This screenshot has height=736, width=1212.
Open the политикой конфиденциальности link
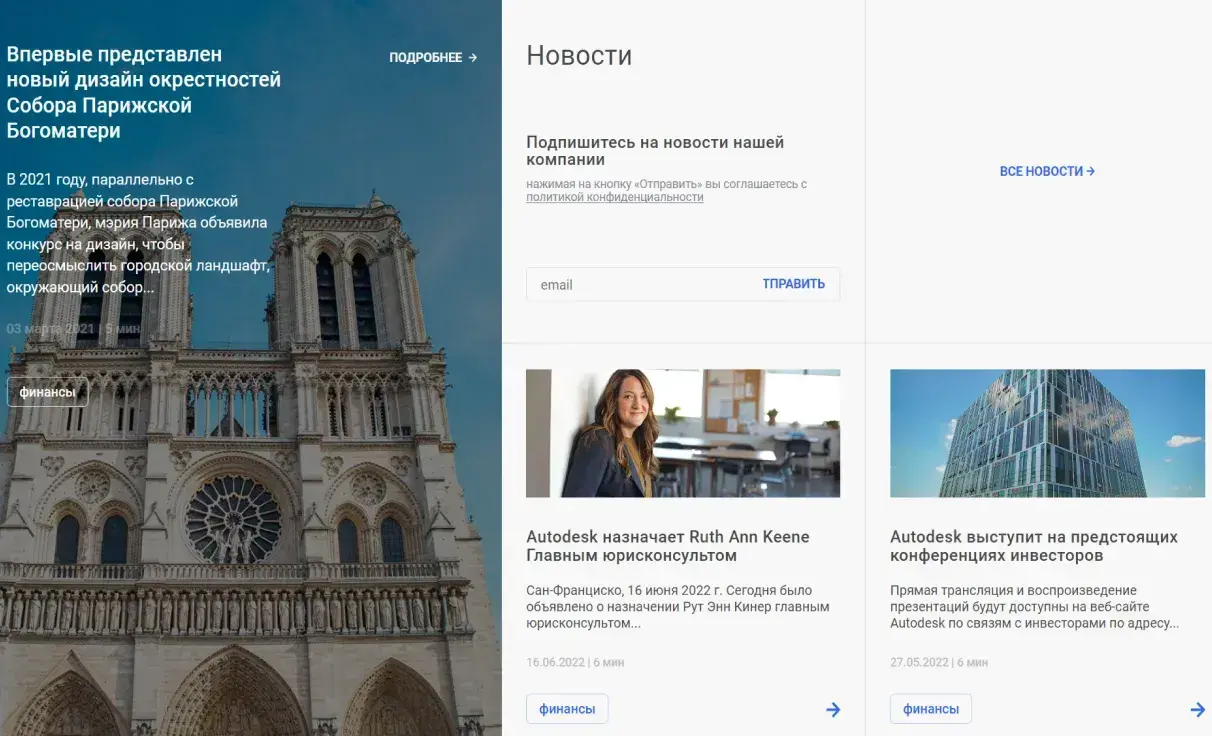pyautogui.click(x=613, y=197)
